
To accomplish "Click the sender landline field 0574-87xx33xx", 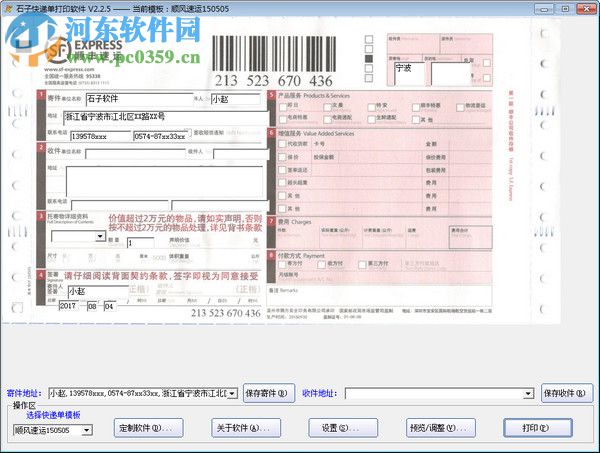I will click(x=161, y=136).
